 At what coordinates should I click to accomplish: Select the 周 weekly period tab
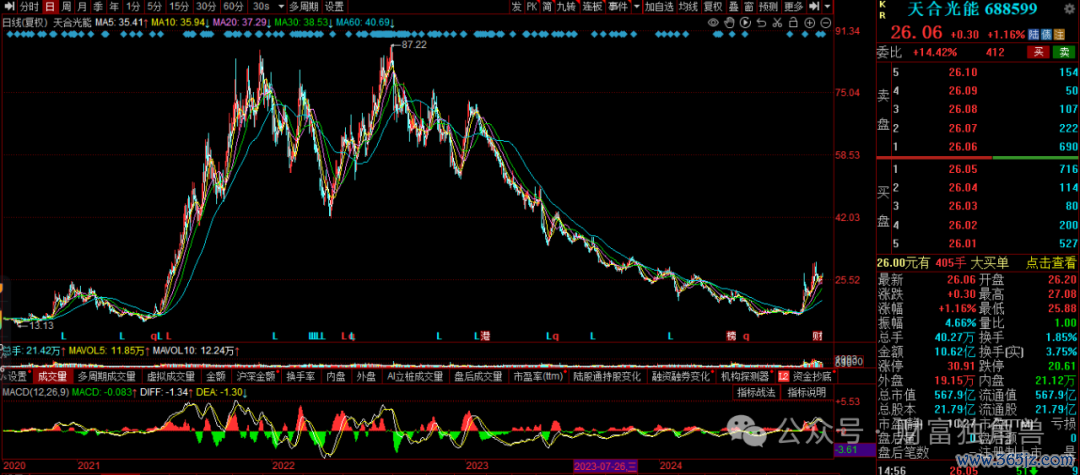click(x=66, y=7)
